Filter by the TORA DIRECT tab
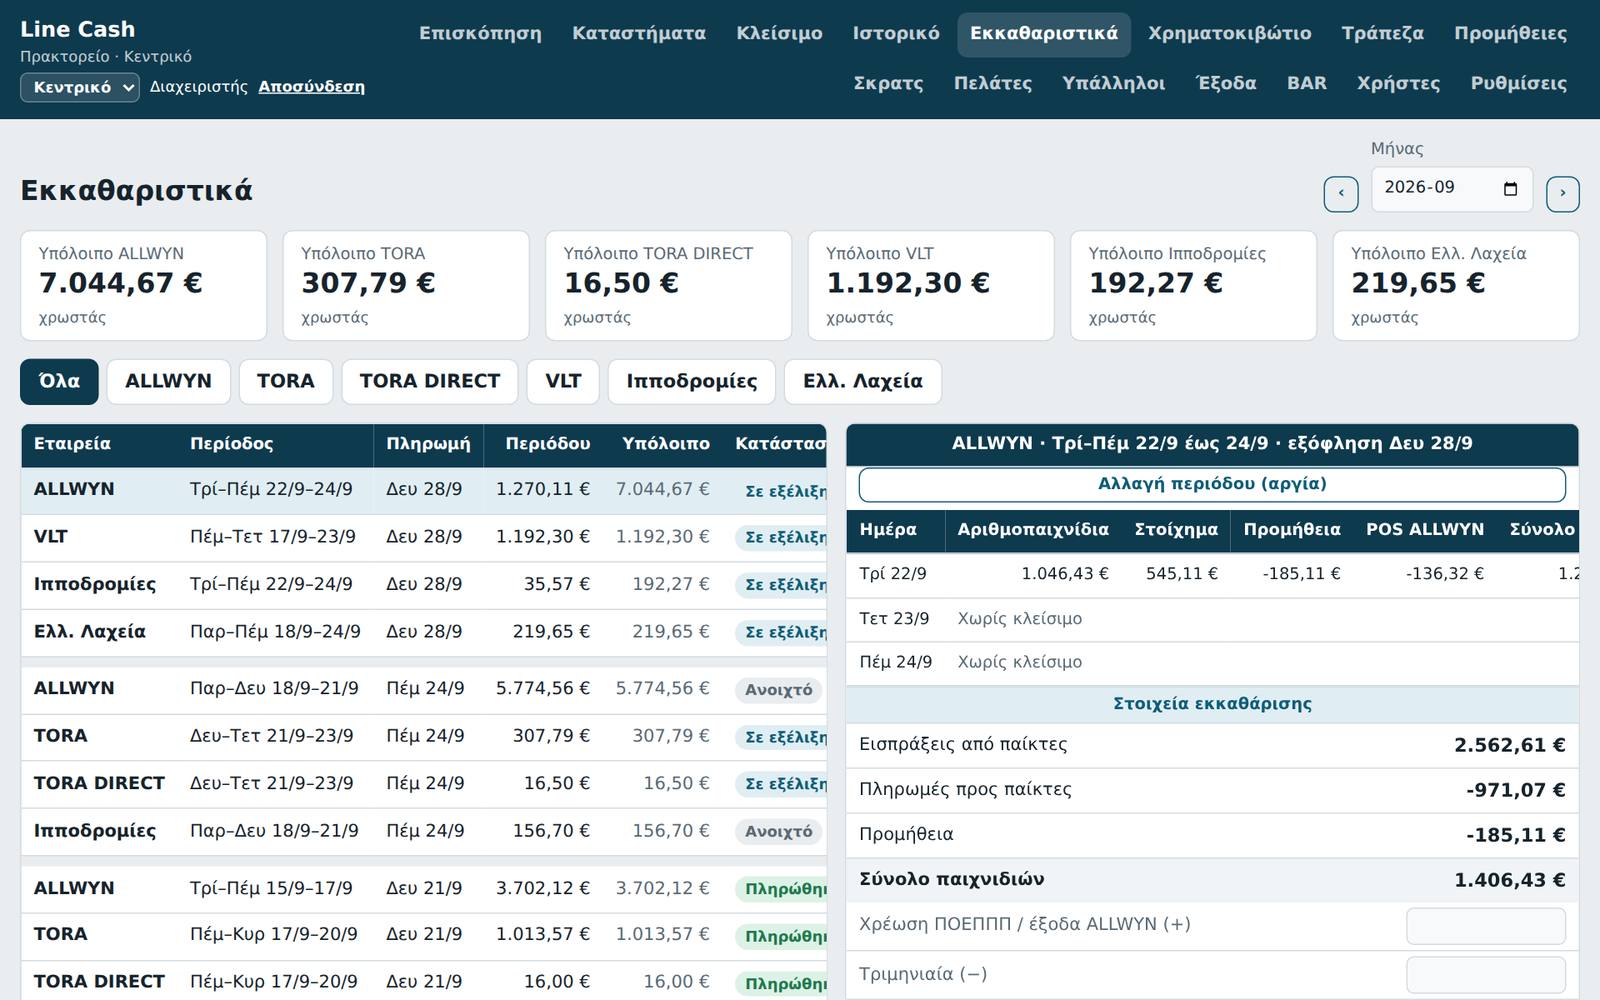Image resolution: width=1600 pixels, height=1000 pixels. [x=430, y=382]
